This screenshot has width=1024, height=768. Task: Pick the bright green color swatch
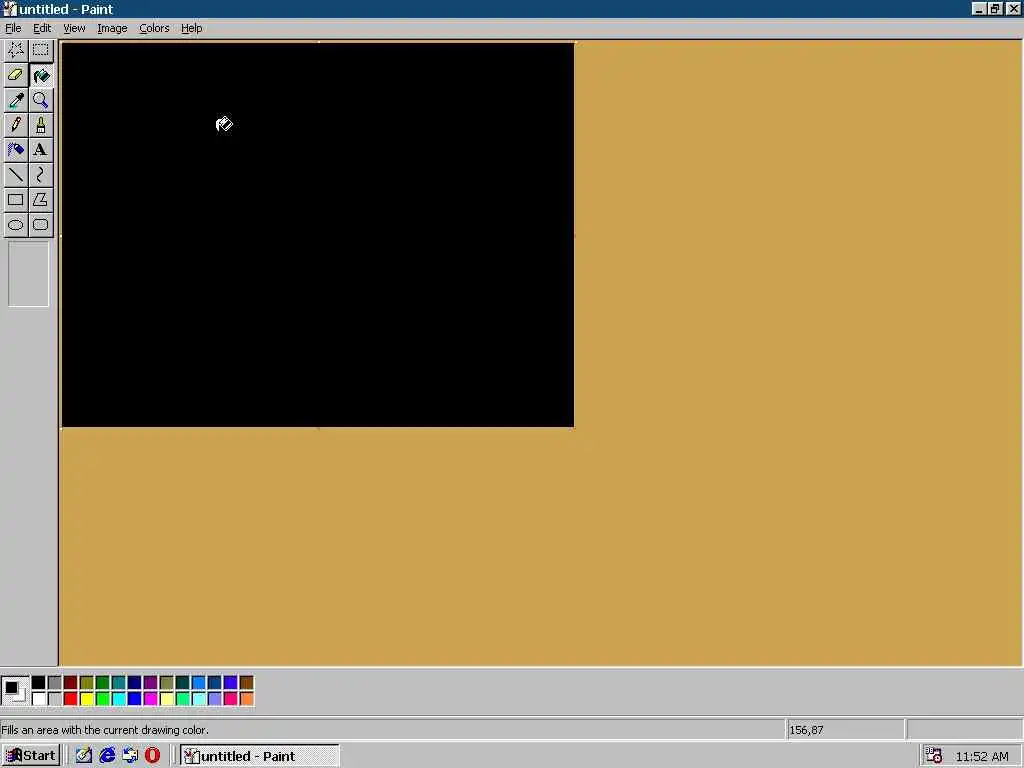tap(103, 699)
